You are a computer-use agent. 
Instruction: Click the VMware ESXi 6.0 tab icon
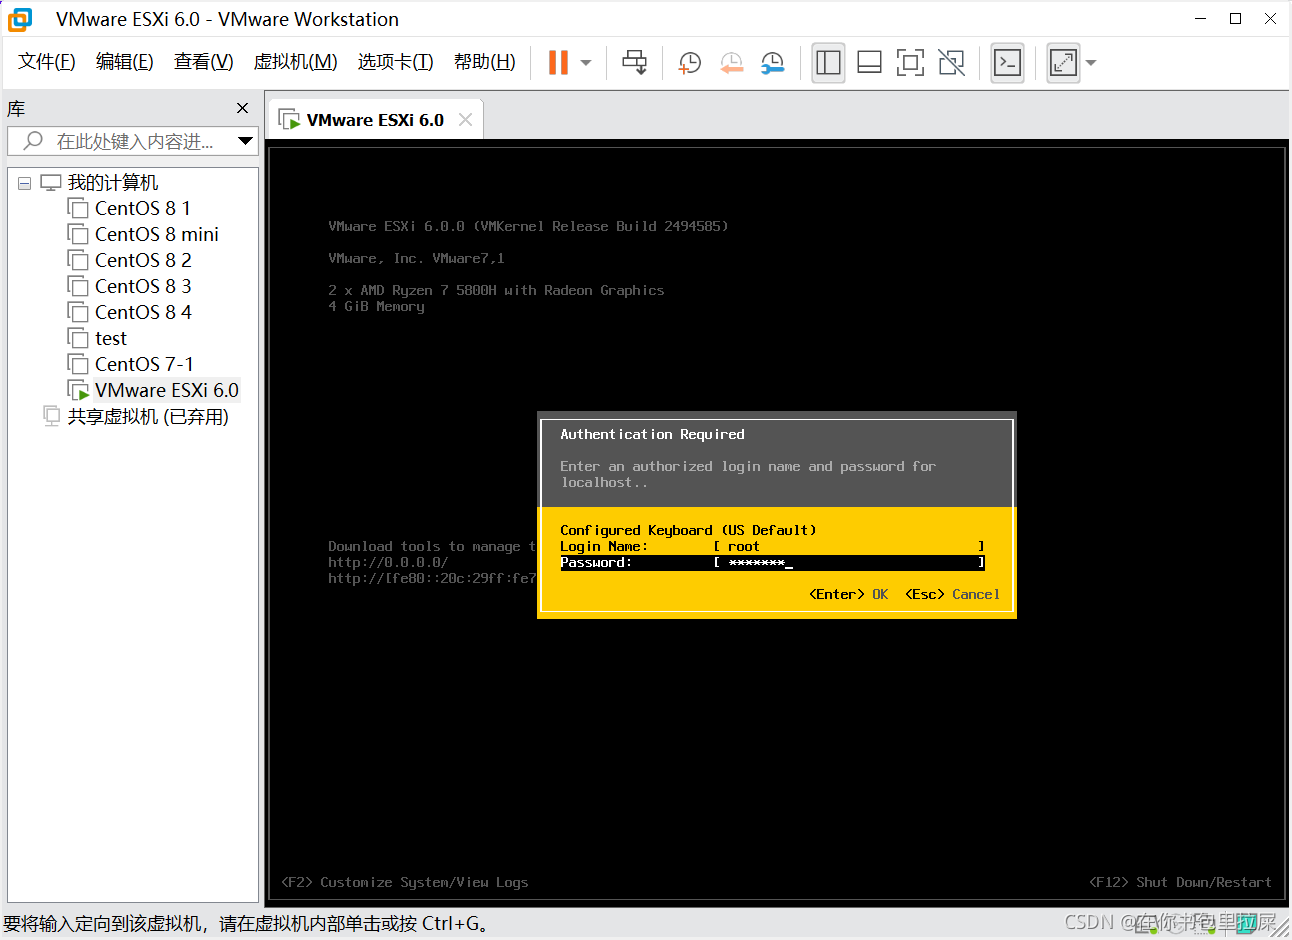pyautogui.click(x=289, y=120)
